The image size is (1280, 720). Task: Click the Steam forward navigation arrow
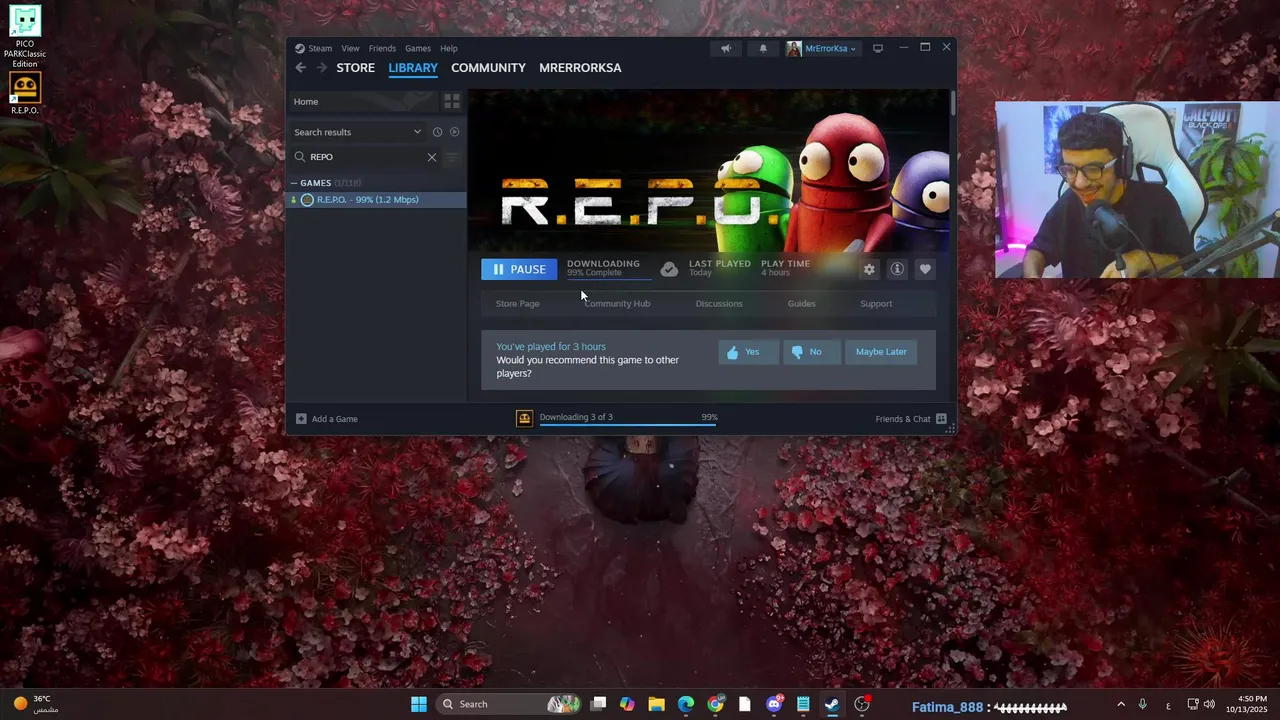point(322,68)
